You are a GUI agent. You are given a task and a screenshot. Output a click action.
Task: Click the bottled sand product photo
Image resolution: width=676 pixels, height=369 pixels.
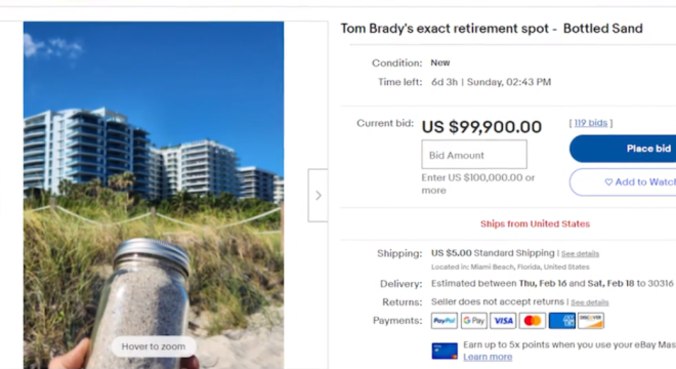153,195
